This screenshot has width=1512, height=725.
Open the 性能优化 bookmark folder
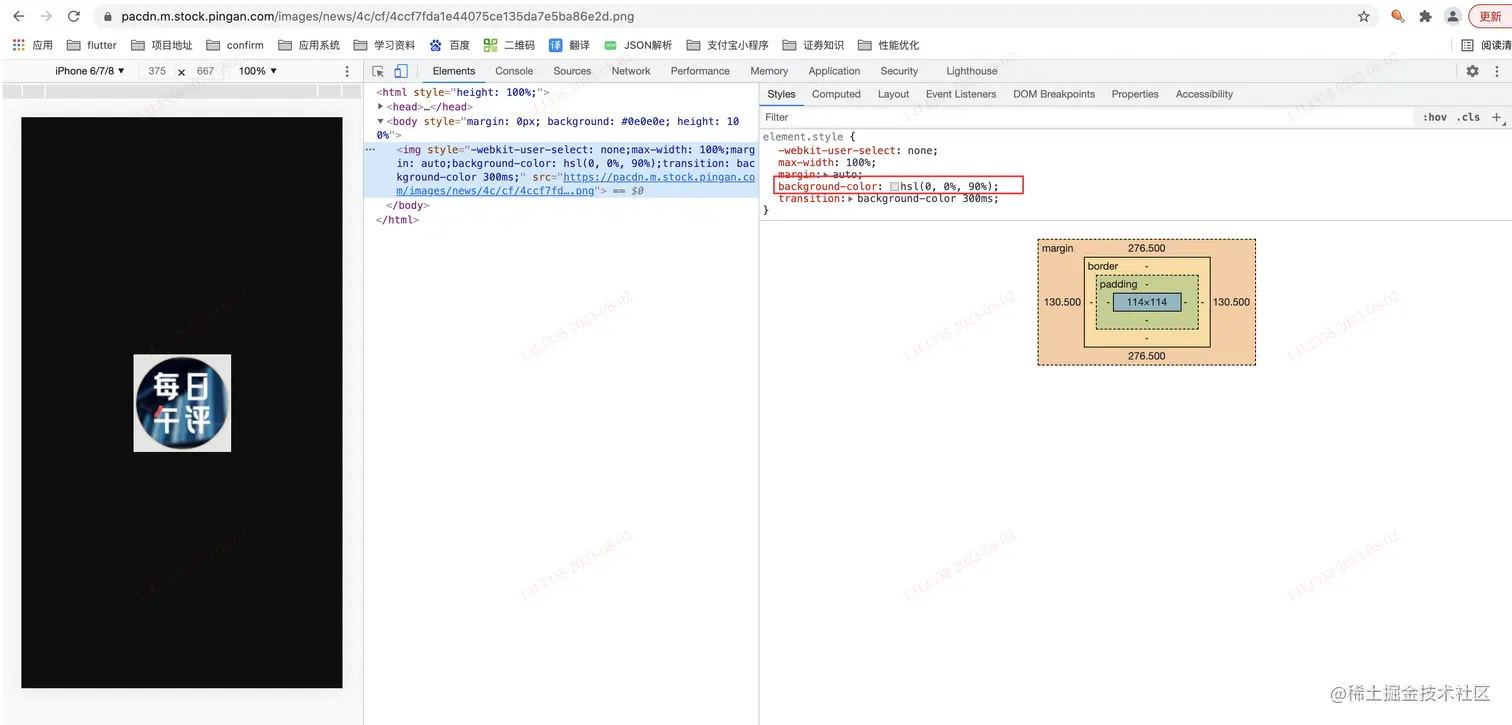(888, 45)
